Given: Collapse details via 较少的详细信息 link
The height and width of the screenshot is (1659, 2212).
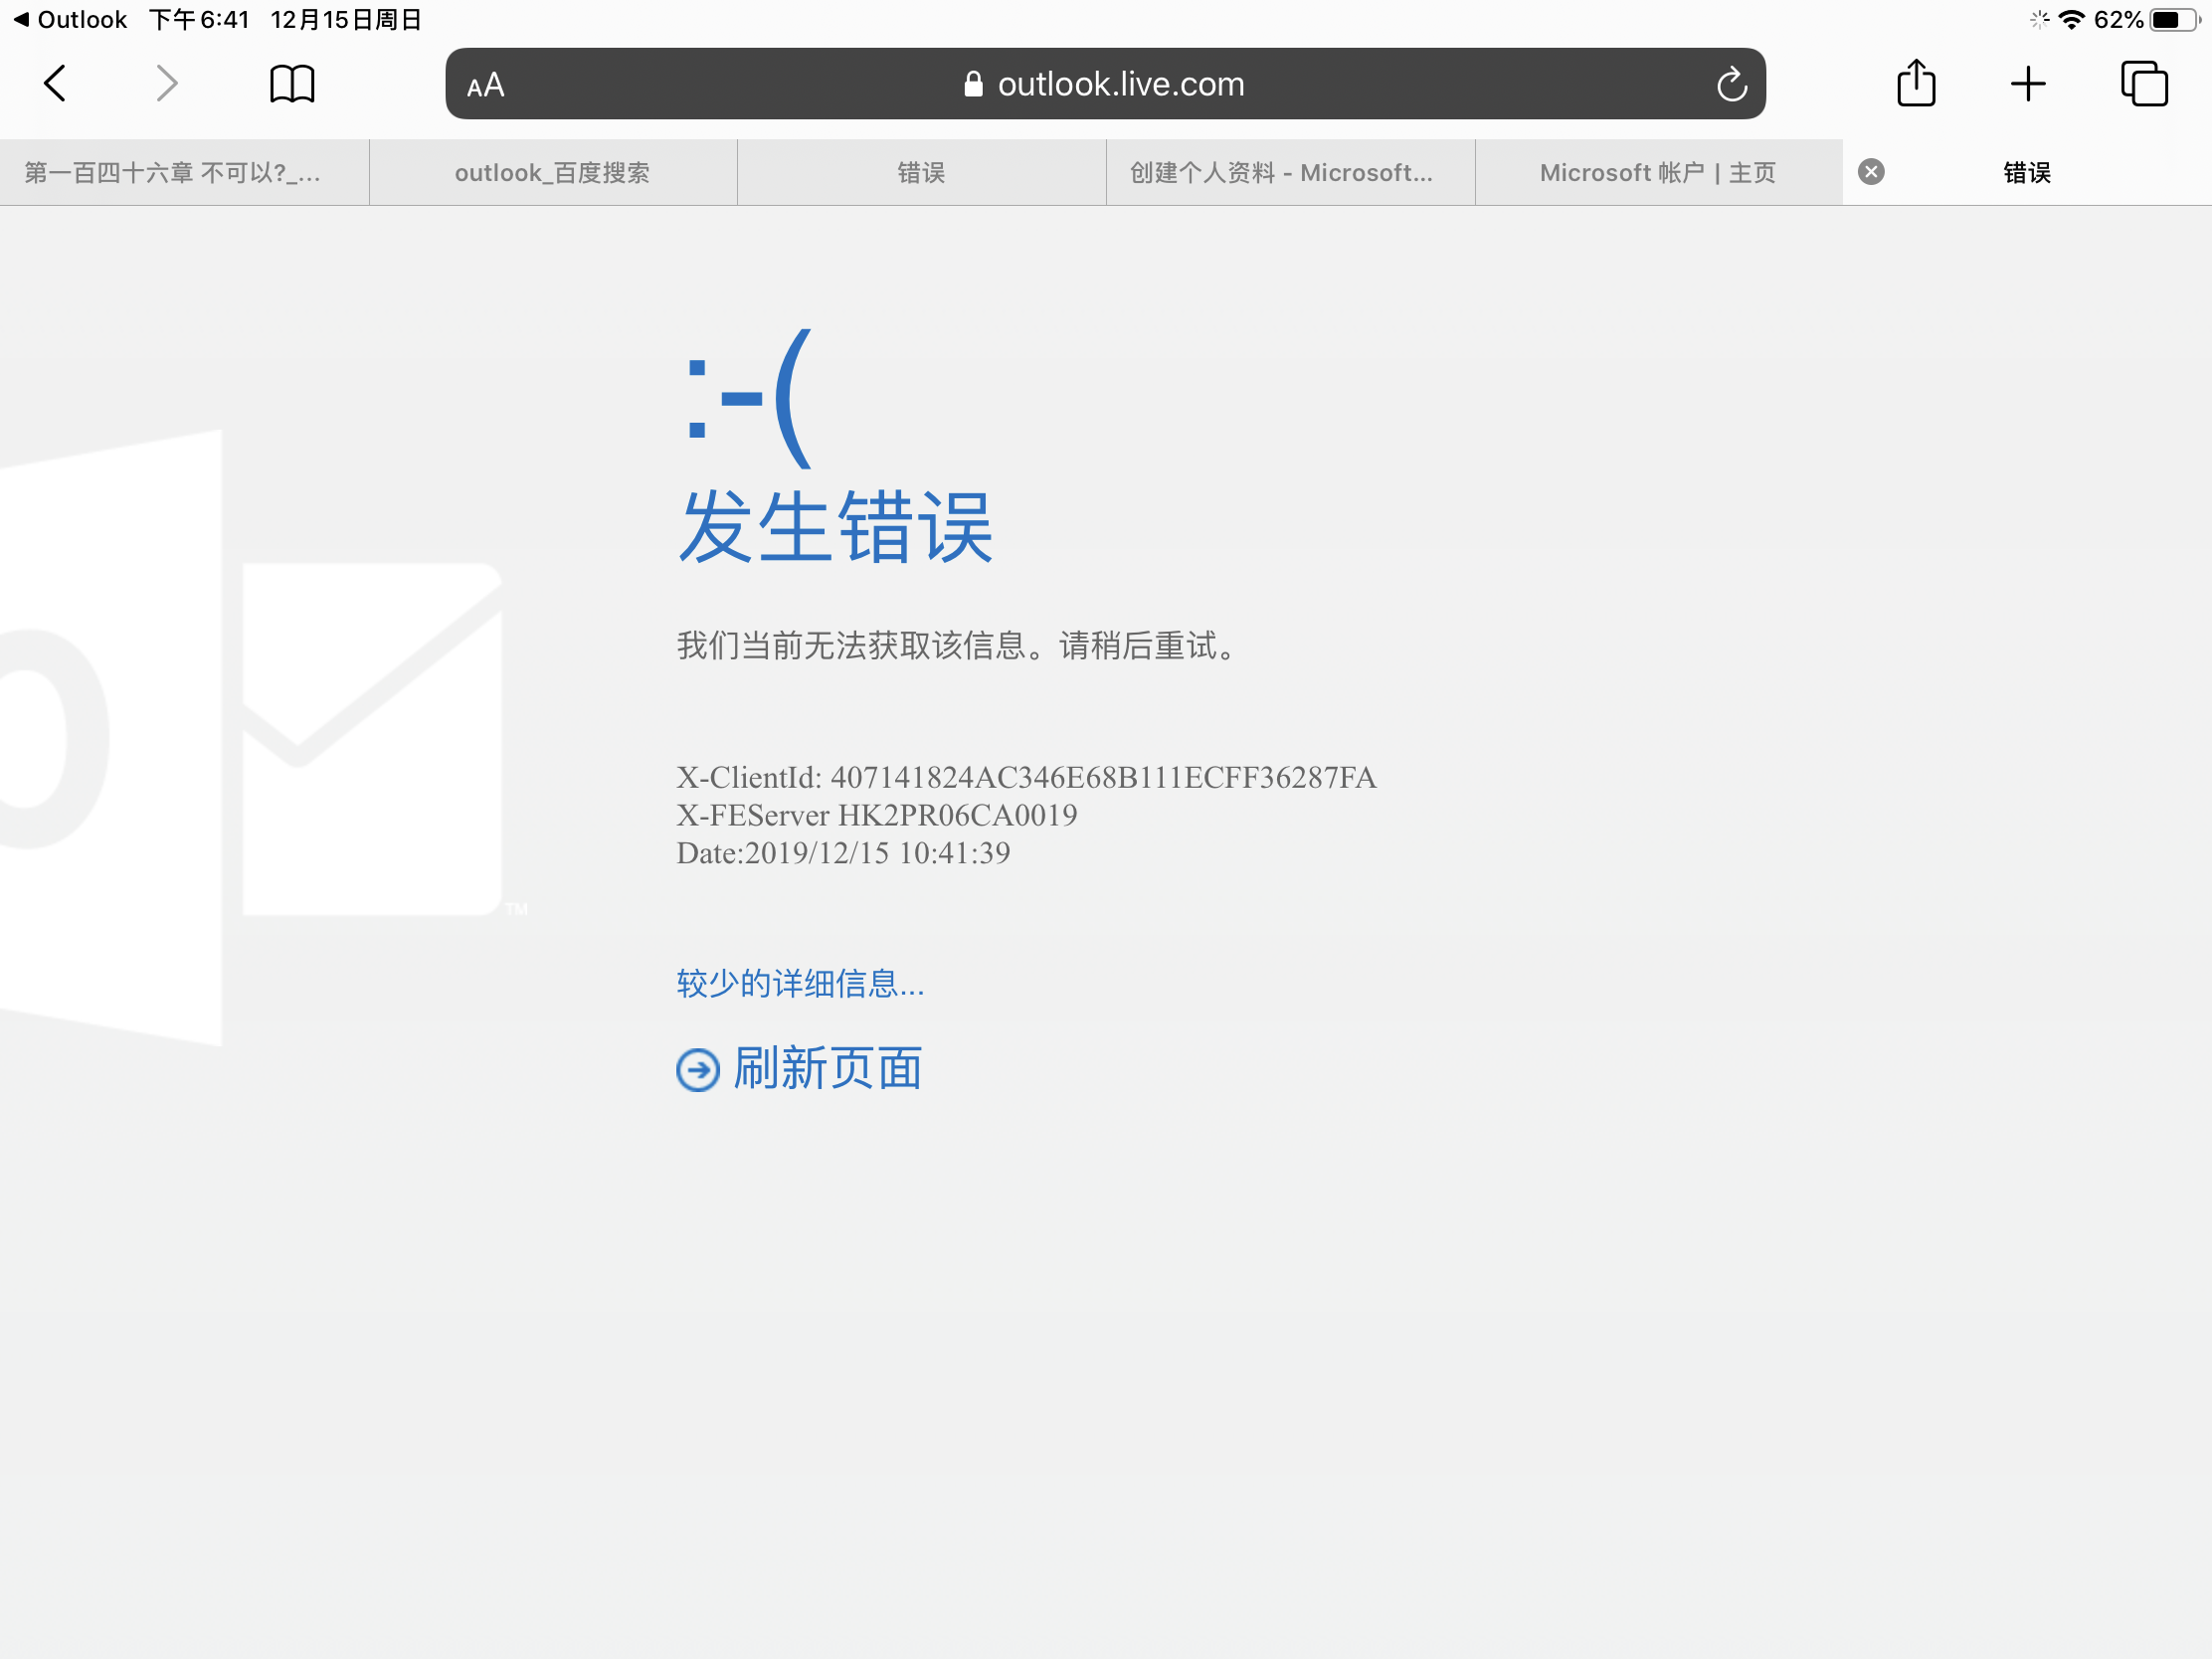Looking at the screenshot, I should click(800, 983).
